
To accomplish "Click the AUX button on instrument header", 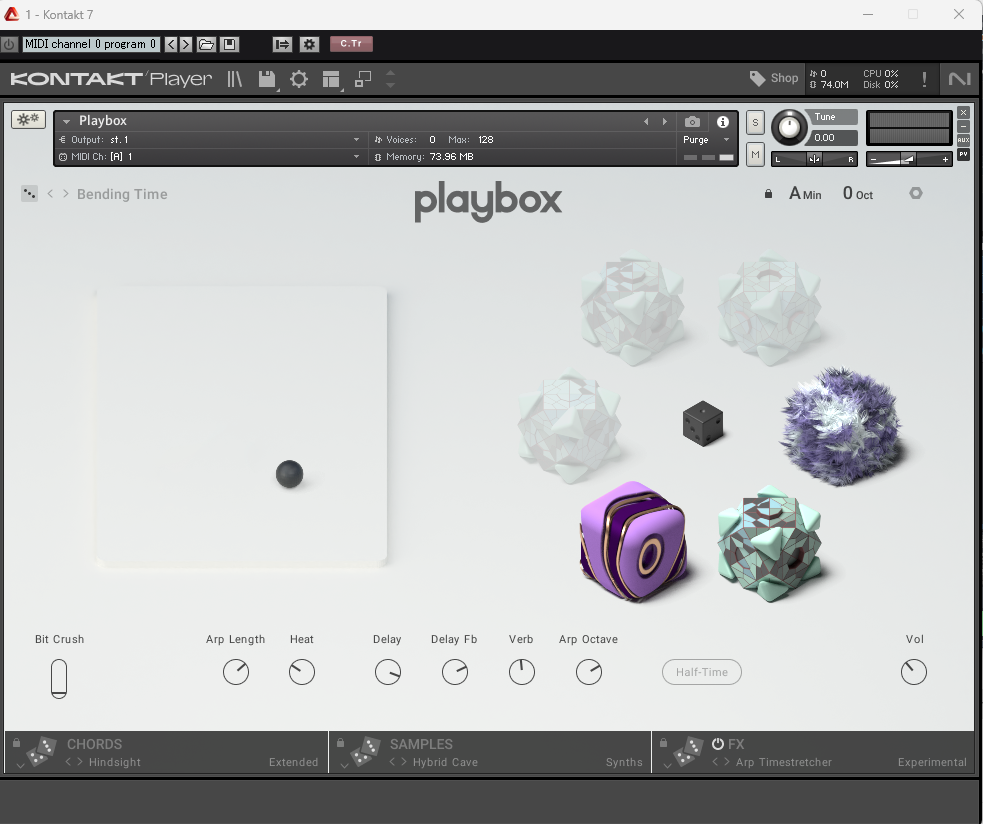I will point(964,140).
